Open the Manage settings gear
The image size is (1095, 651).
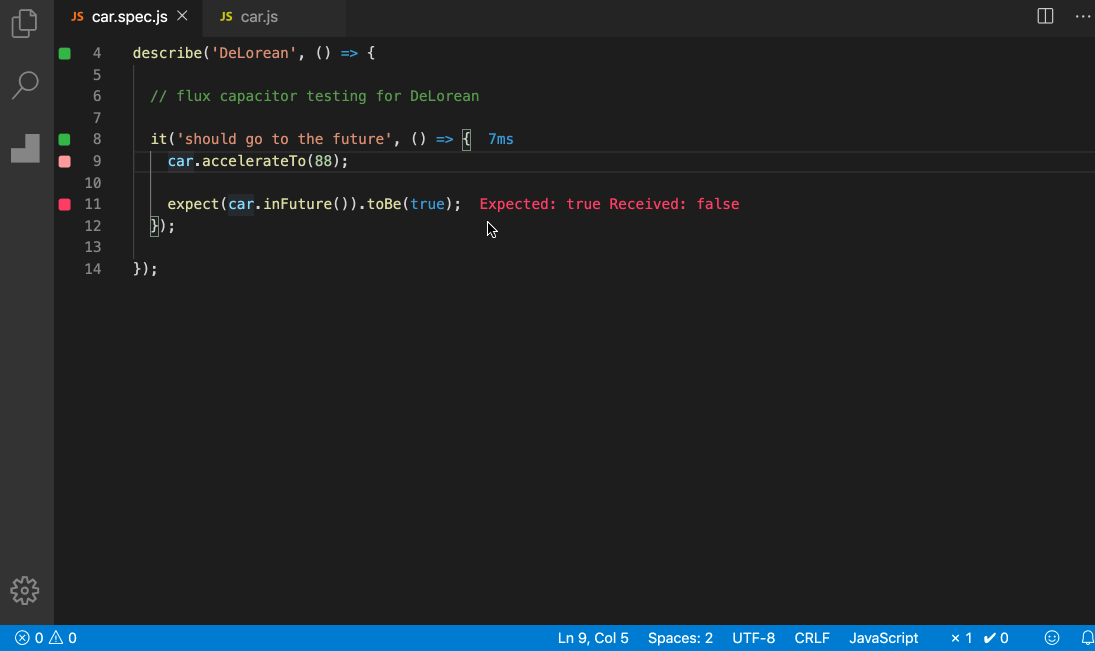pos(24,591)
